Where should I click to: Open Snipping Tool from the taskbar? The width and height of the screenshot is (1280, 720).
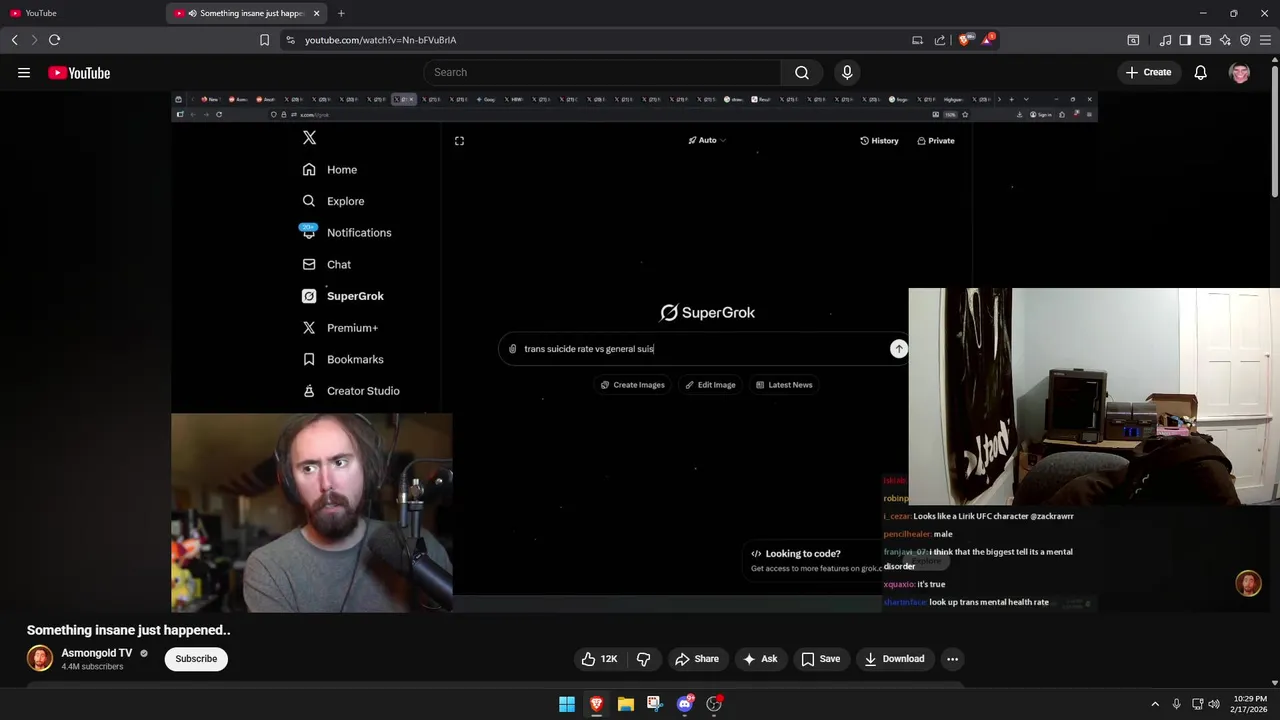[x=654, y=704]
